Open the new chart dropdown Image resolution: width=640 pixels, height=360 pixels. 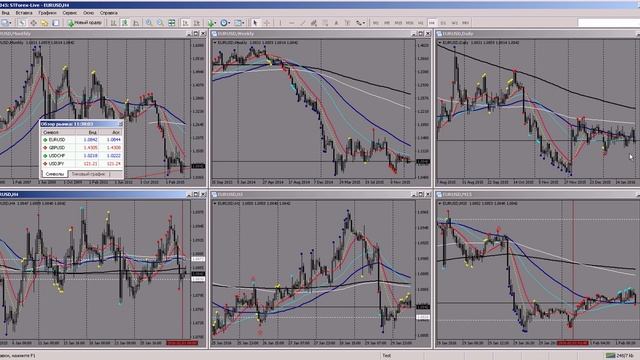(7, 23)
